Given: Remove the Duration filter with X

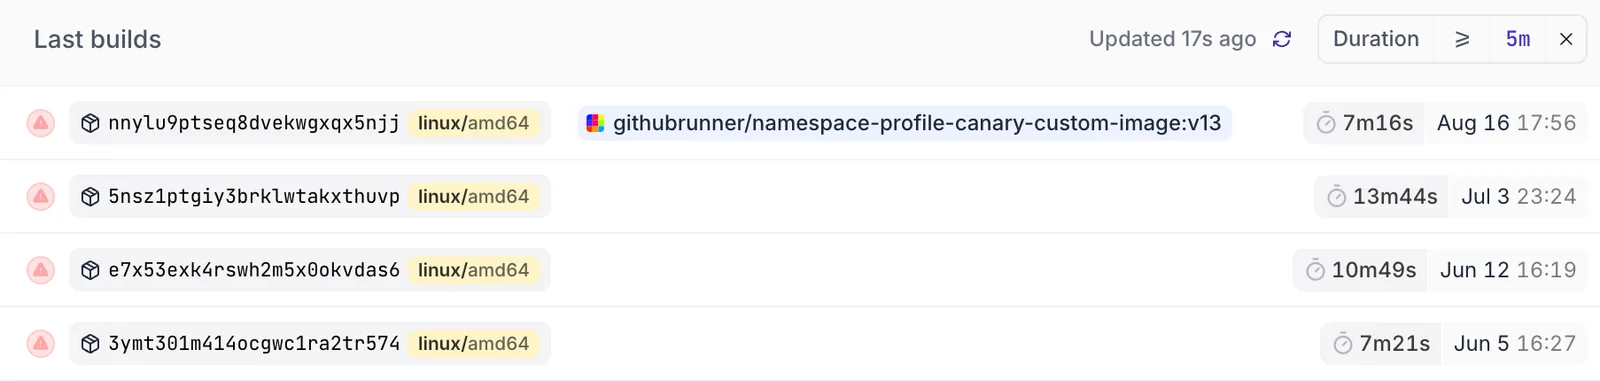Looking at the screenshot, I should pyautogui.click(x=1566, y=39).
